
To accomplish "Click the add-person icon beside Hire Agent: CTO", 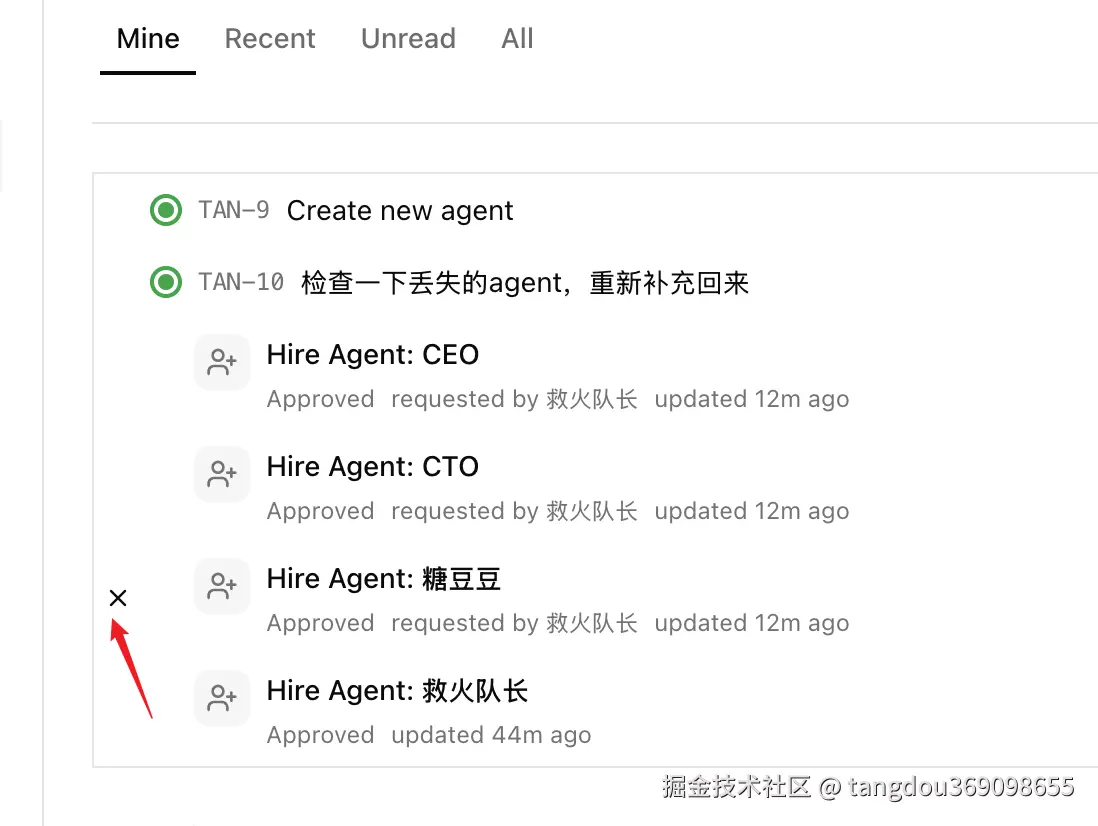I will (x=221, y=475).
